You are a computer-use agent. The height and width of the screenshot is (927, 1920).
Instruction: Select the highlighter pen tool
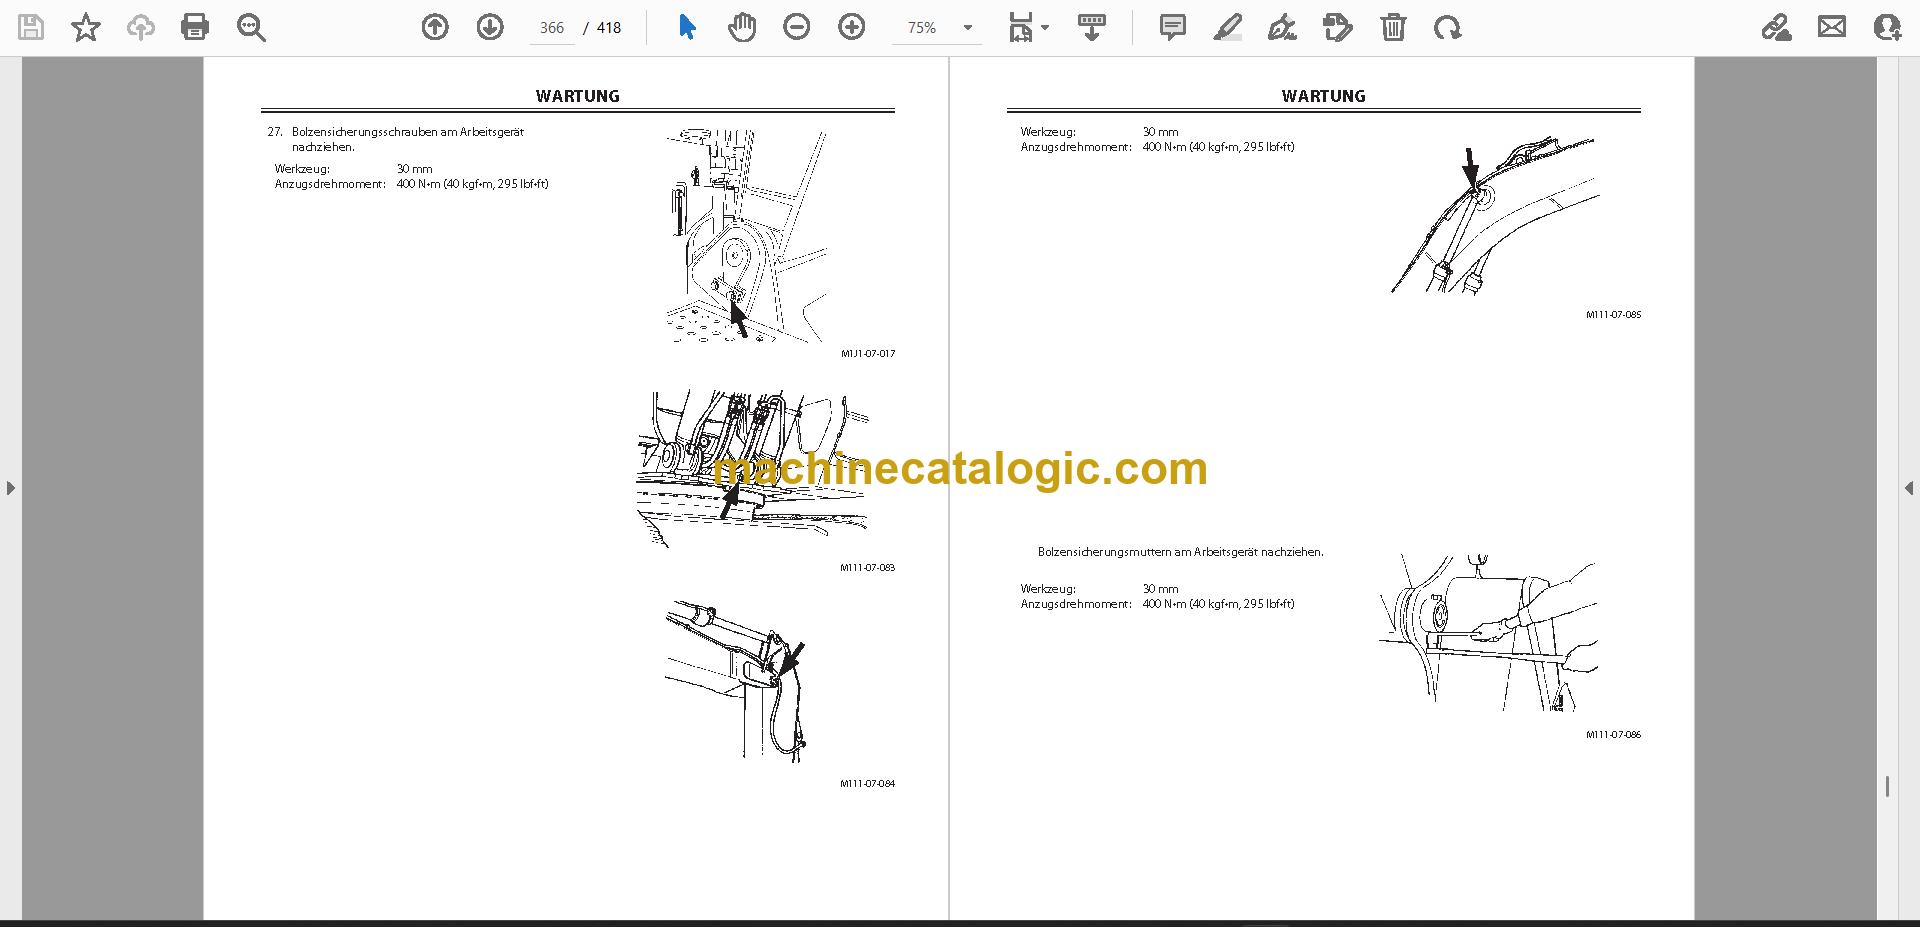tap(1228, 27)
